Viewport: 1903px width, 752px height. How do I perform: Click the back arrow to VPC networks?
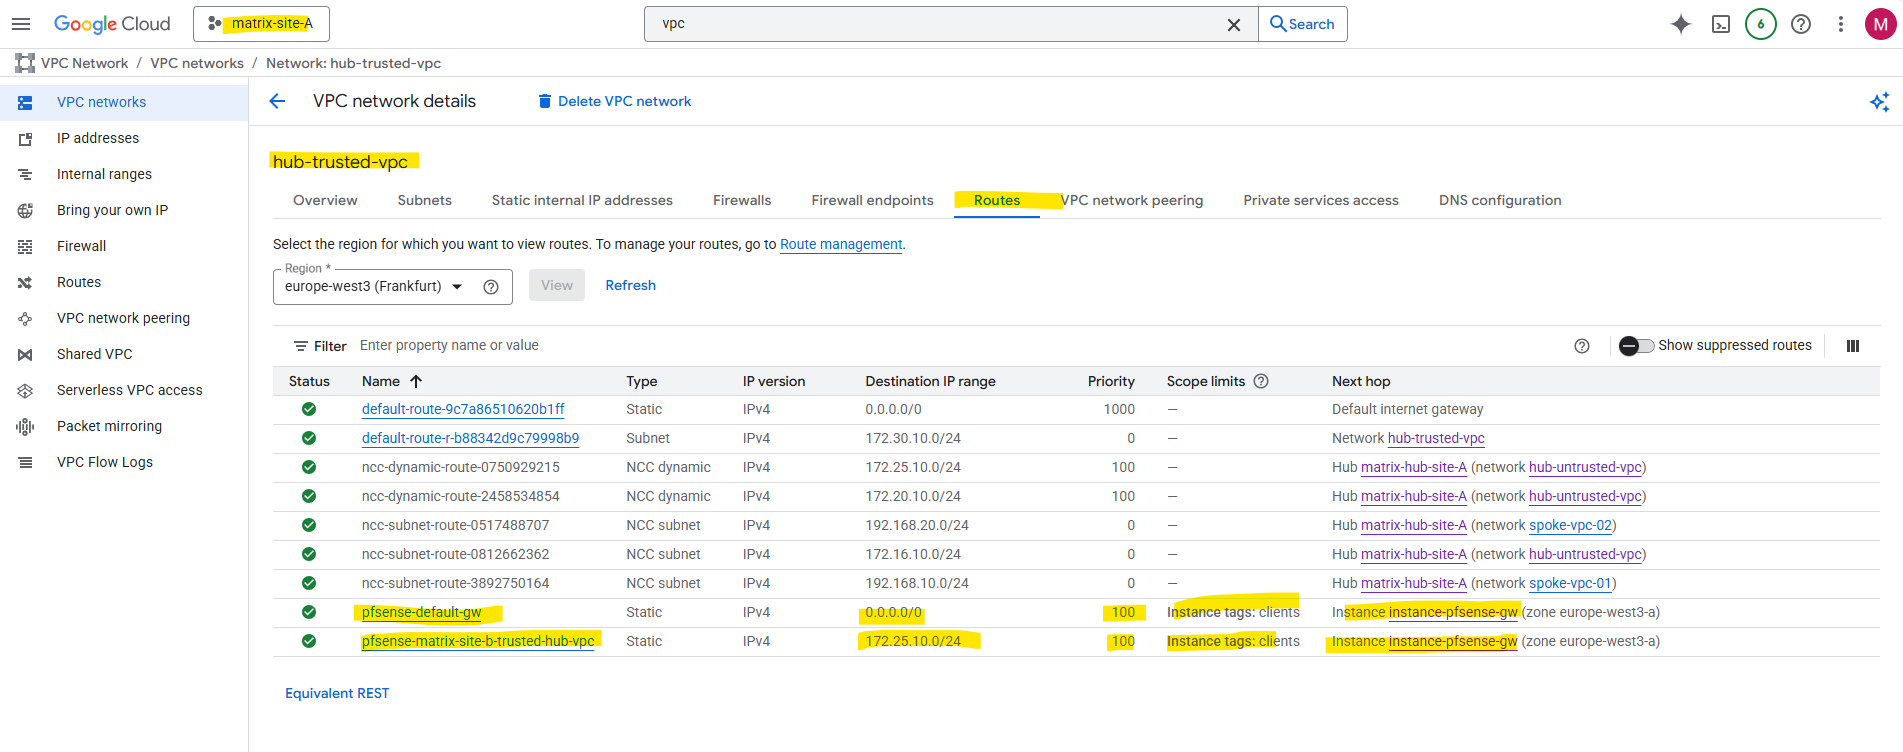[x=278, y=101]
